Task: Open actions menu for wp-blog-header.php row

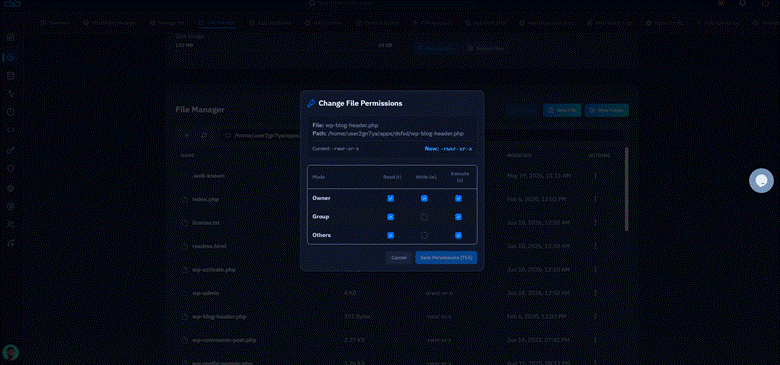Action: pyautogui.click(x=595, y=317)
